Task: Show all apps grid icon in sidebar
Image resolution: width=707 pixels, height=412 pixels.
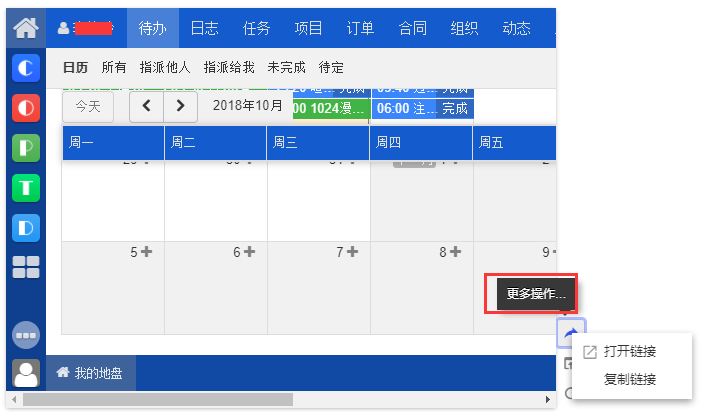Action: click(26, 267)
